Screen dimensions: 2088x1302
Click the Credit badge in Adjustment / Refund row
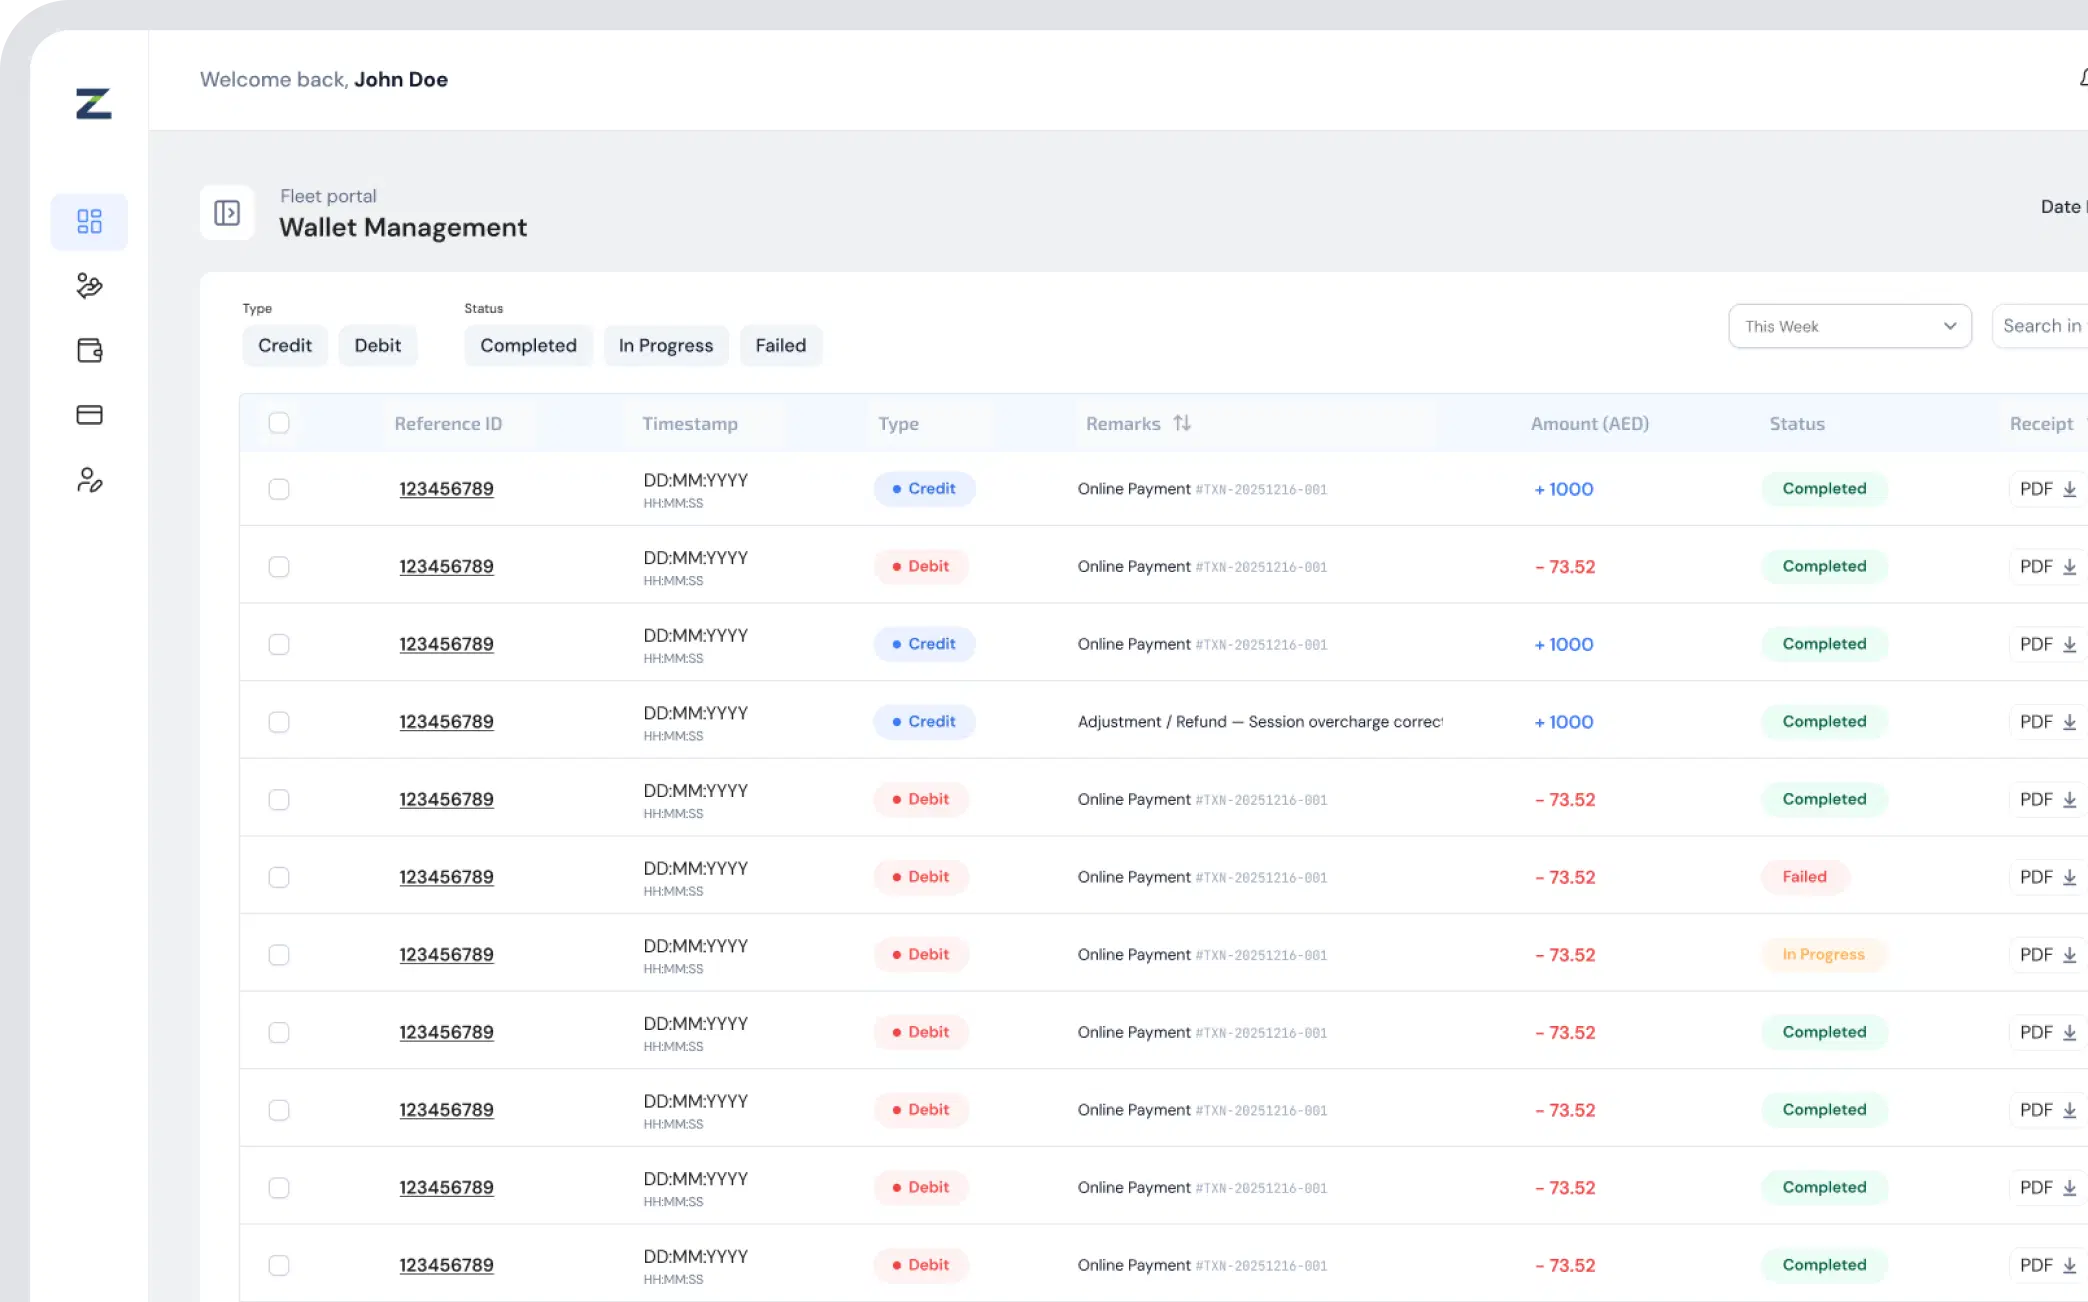point(924,722)
